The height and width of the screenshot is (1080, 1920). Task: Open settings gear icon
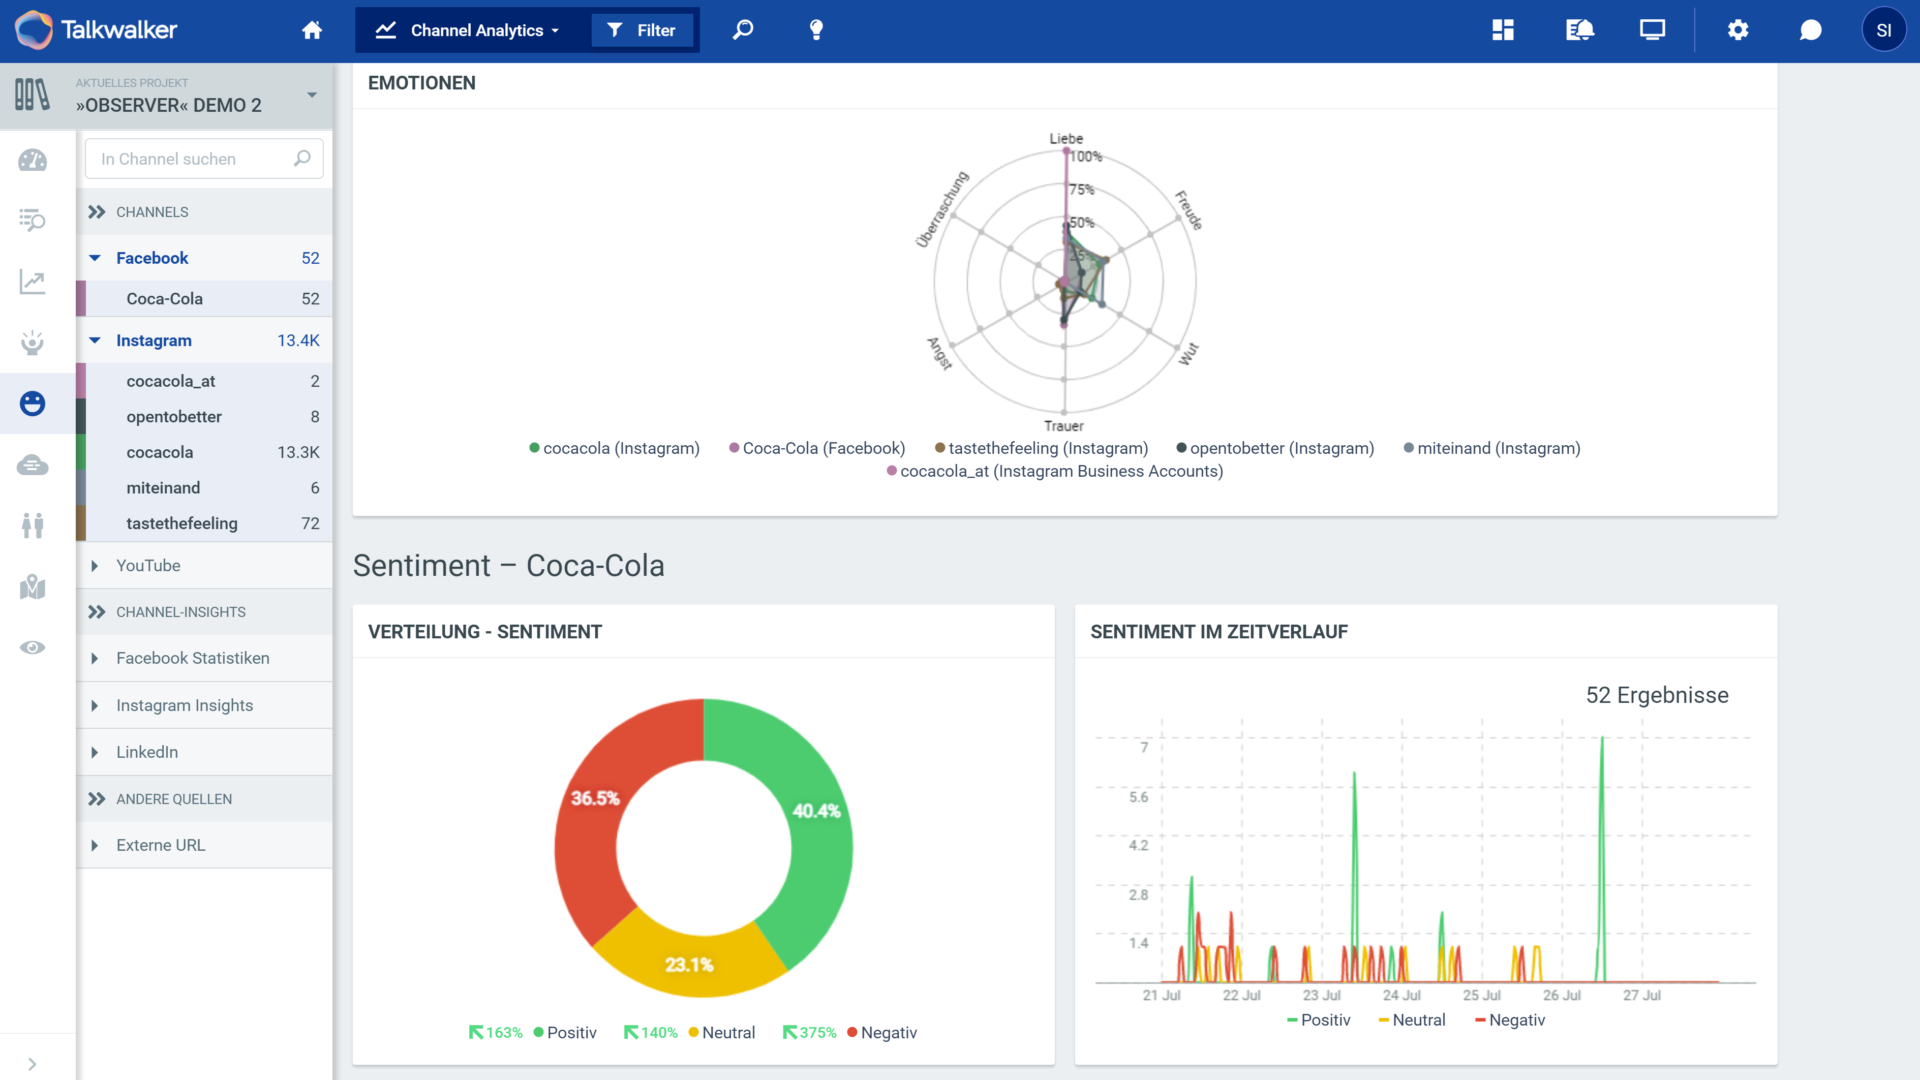[1738, 30]
